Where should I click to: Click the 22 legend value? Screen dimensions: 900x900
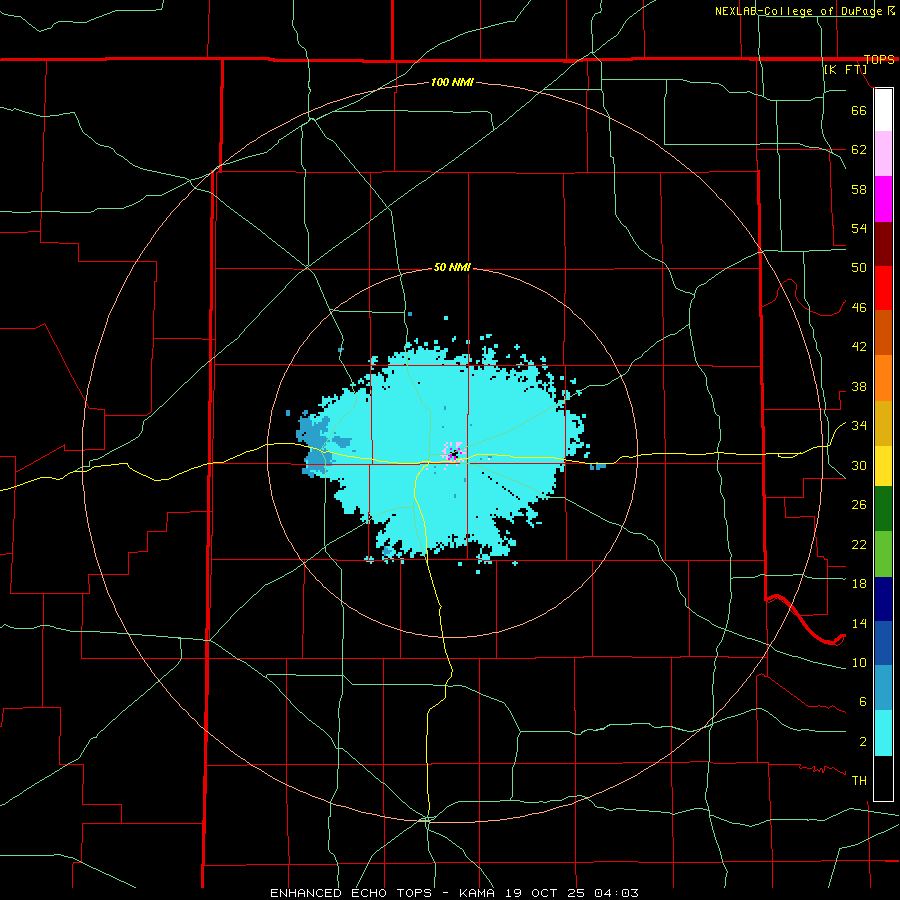pos(859,544)
